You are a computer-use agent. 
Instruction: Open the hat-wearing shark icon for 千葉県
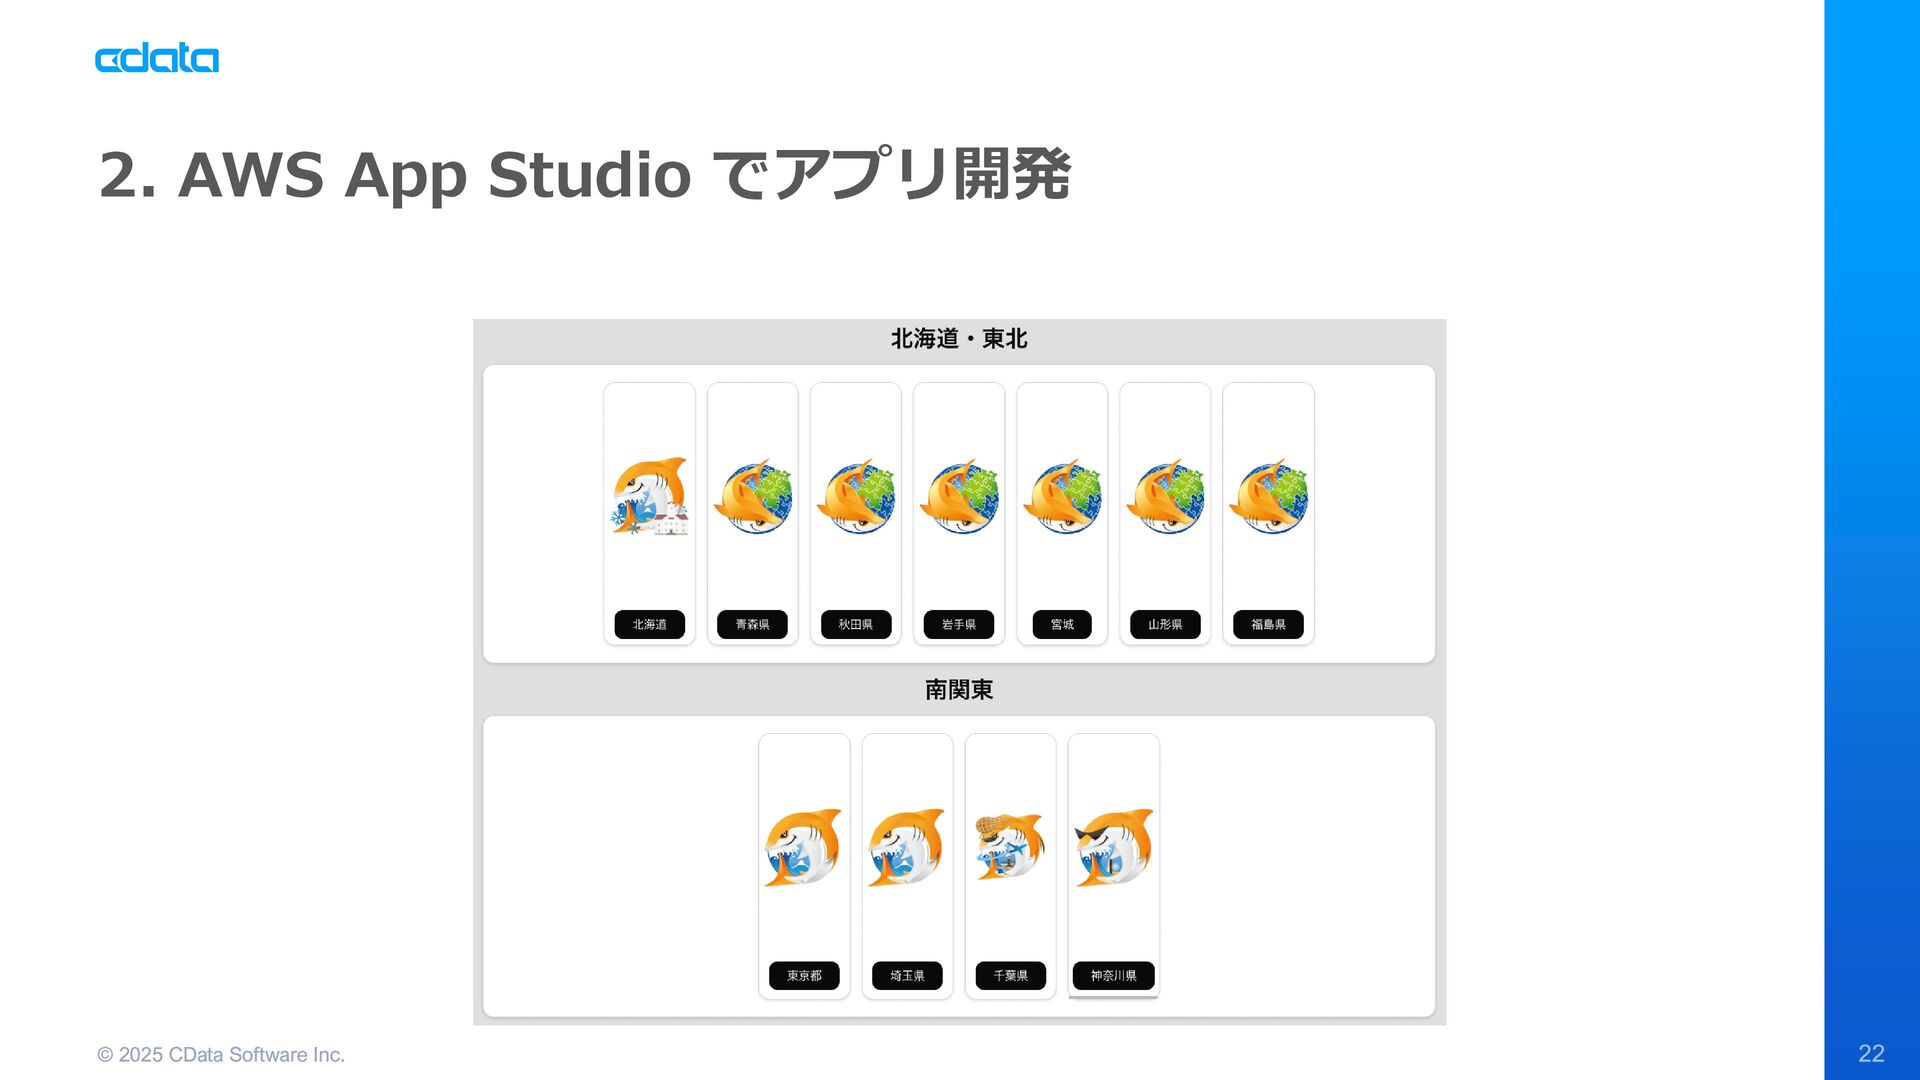[x=1010, y=848]
